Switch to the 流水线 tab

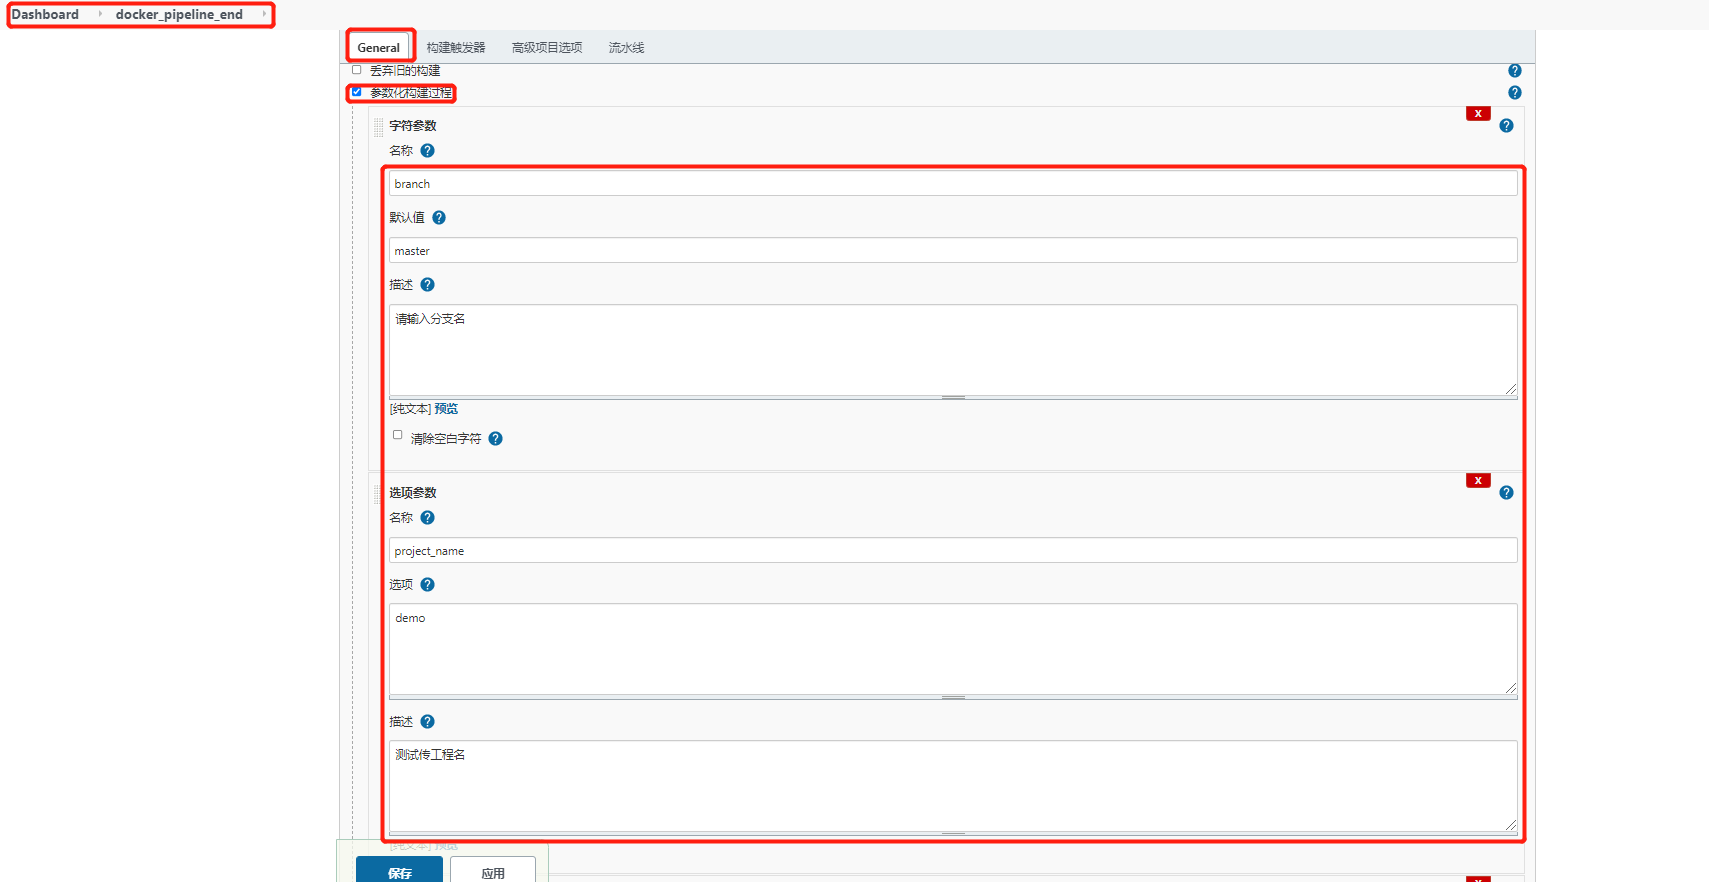point(626,48)
